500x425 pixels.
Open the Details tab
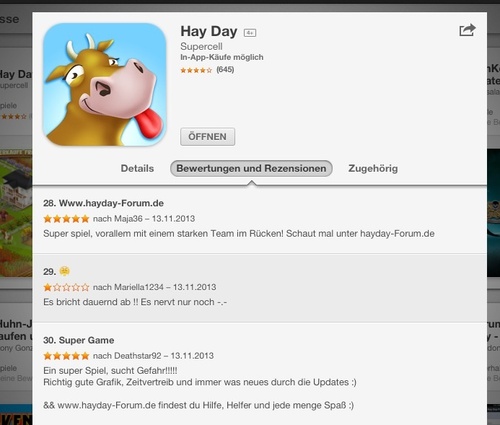(x=137, y=168)
